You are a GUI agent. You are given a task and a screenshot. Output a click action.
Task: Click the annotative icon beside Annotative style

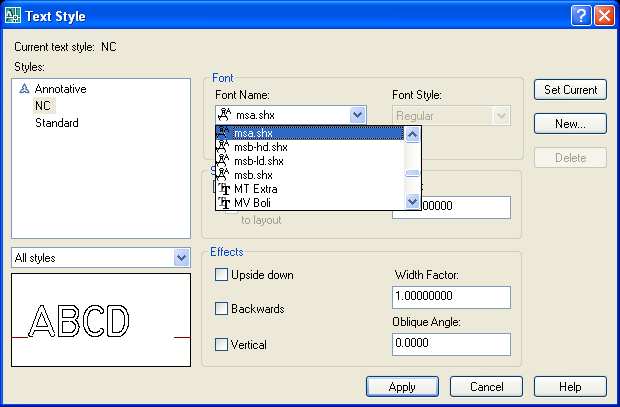25,89
